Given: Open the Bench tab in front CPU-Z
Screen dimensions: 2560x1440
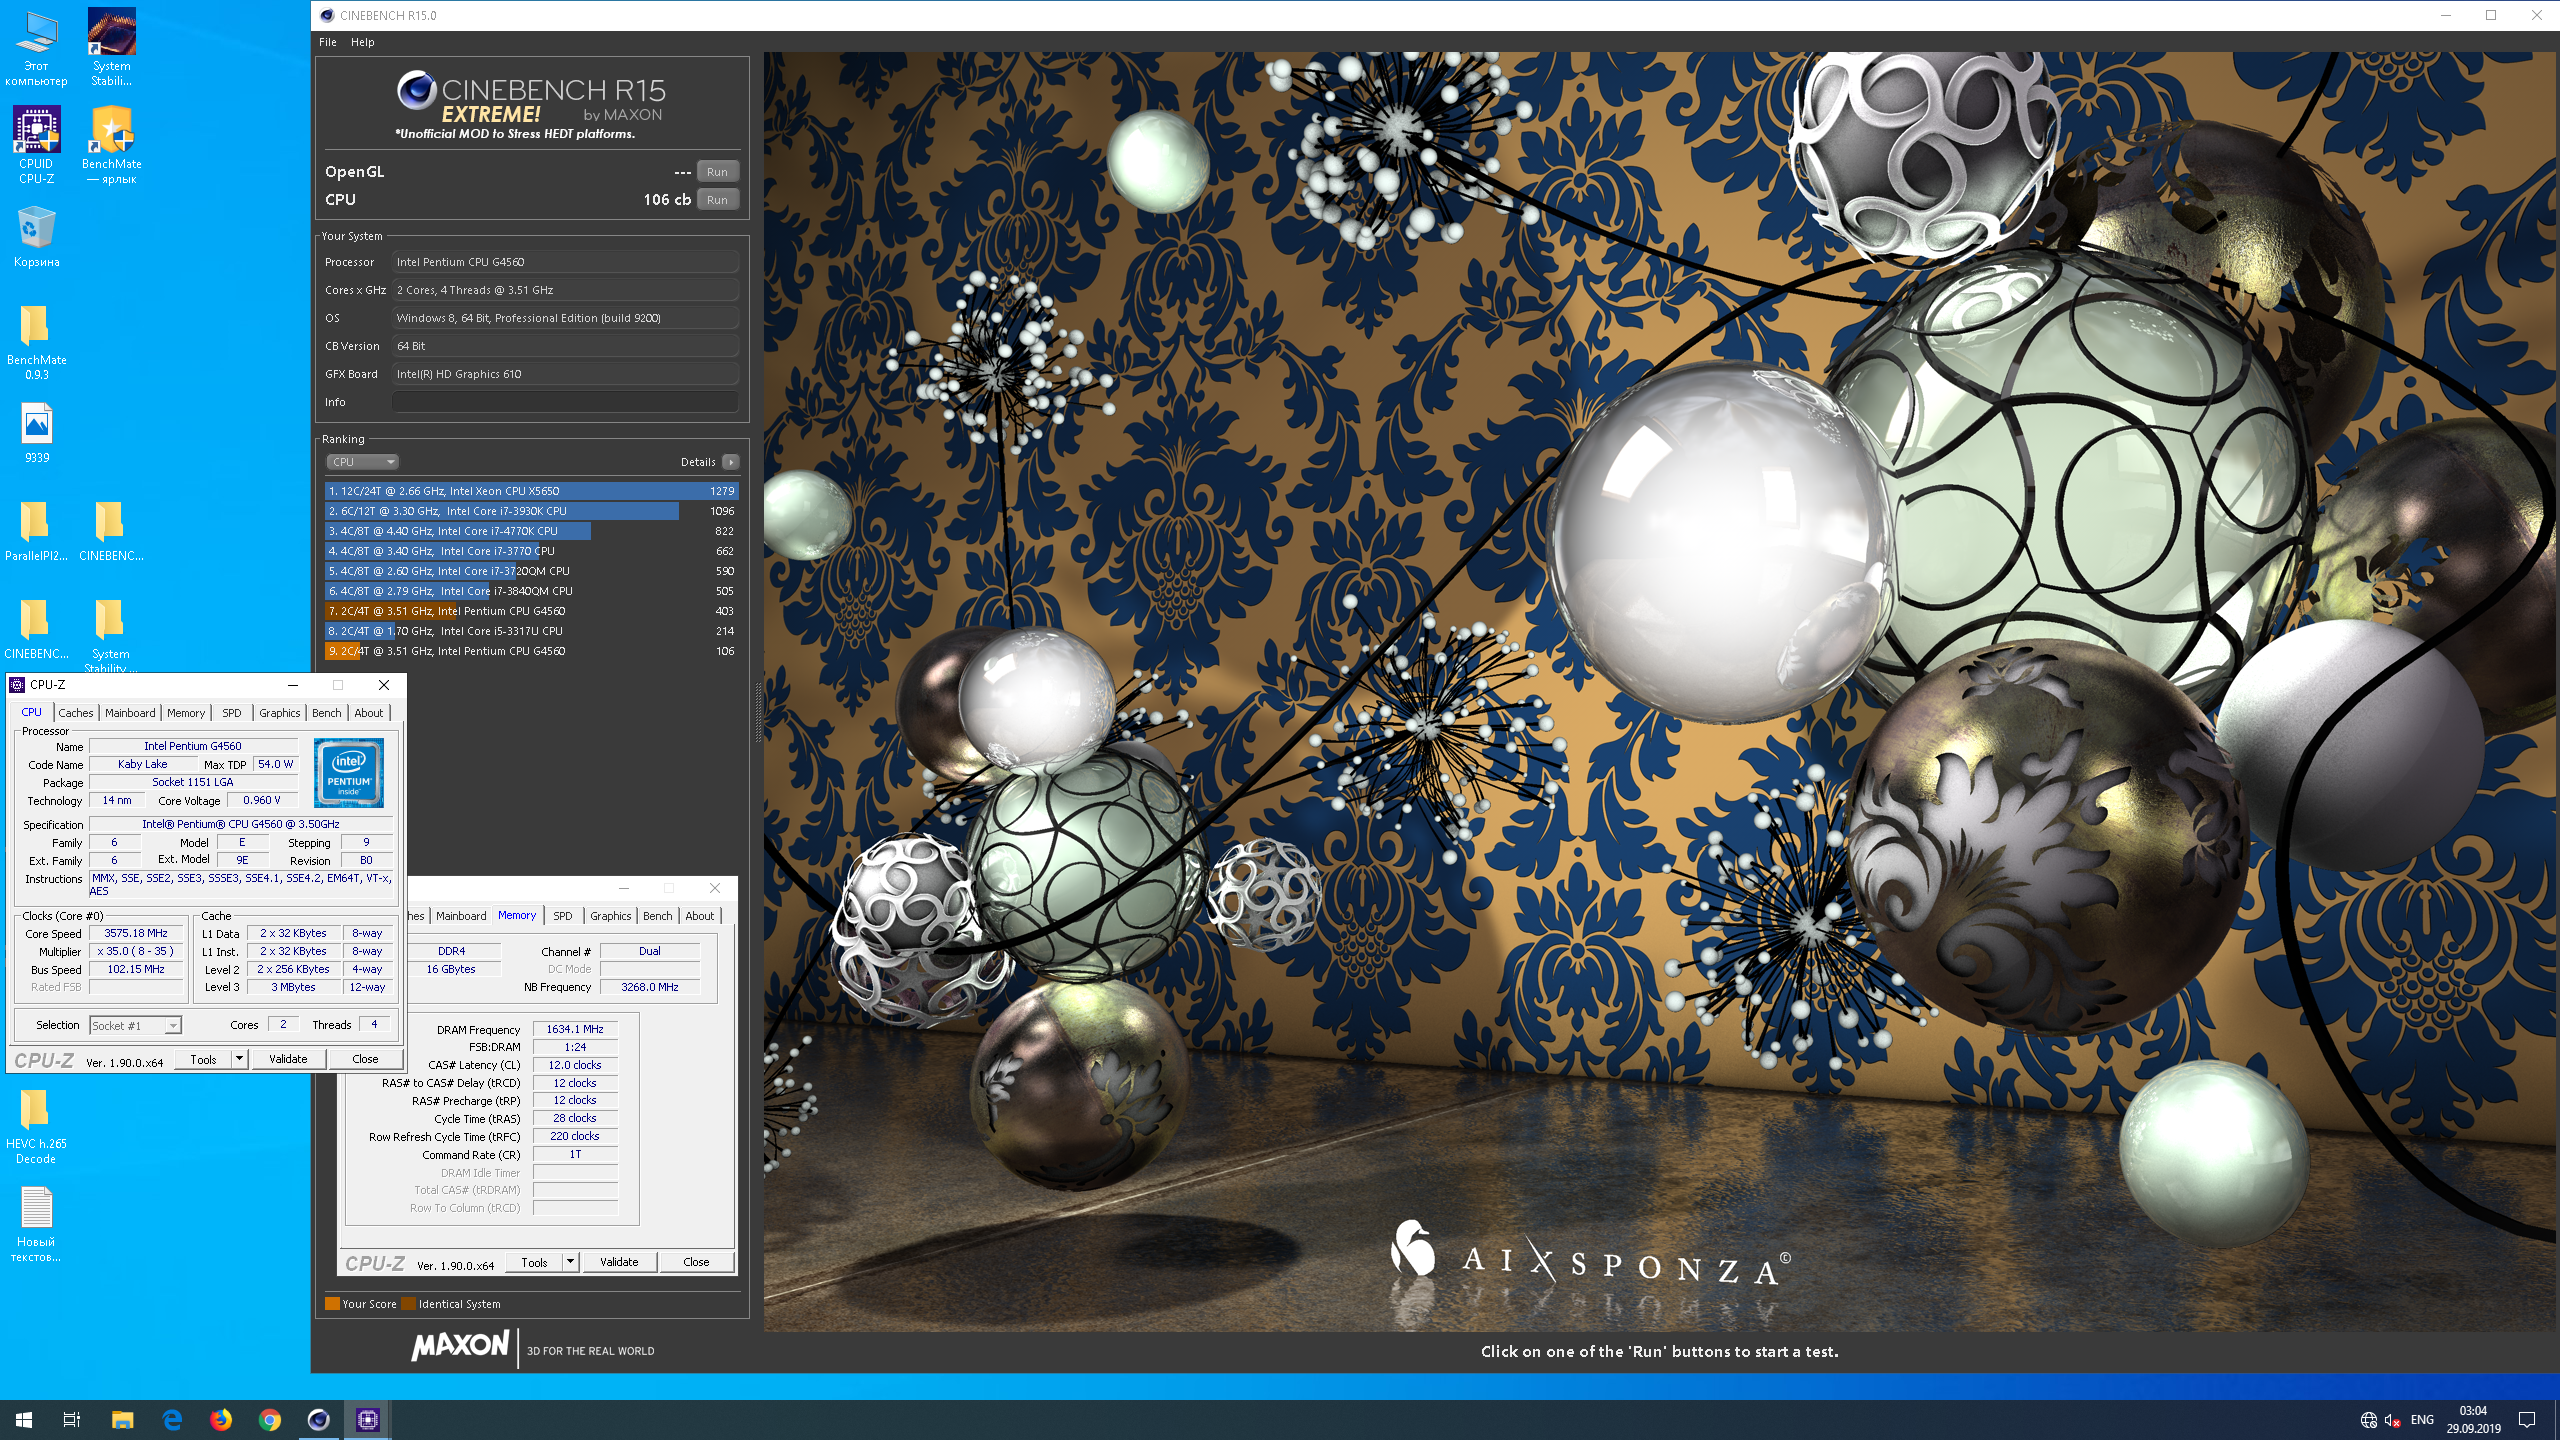Looking at the screenshot, I should pos(327,713).
